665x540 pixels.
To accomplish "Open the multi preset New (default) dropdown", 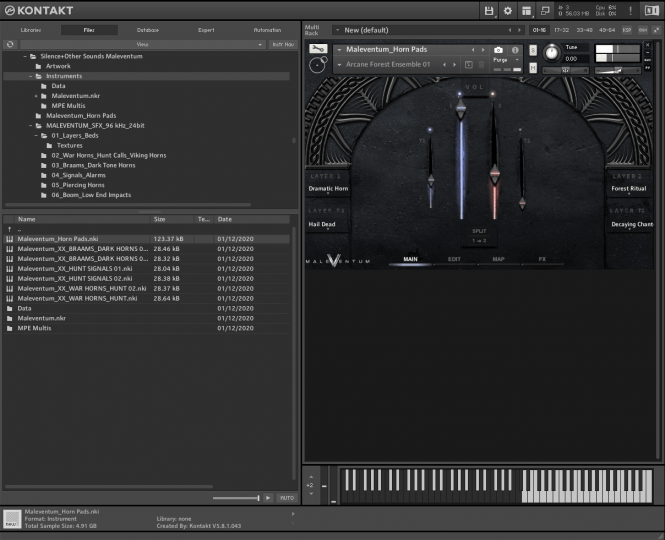I will [x=338, y=30].
